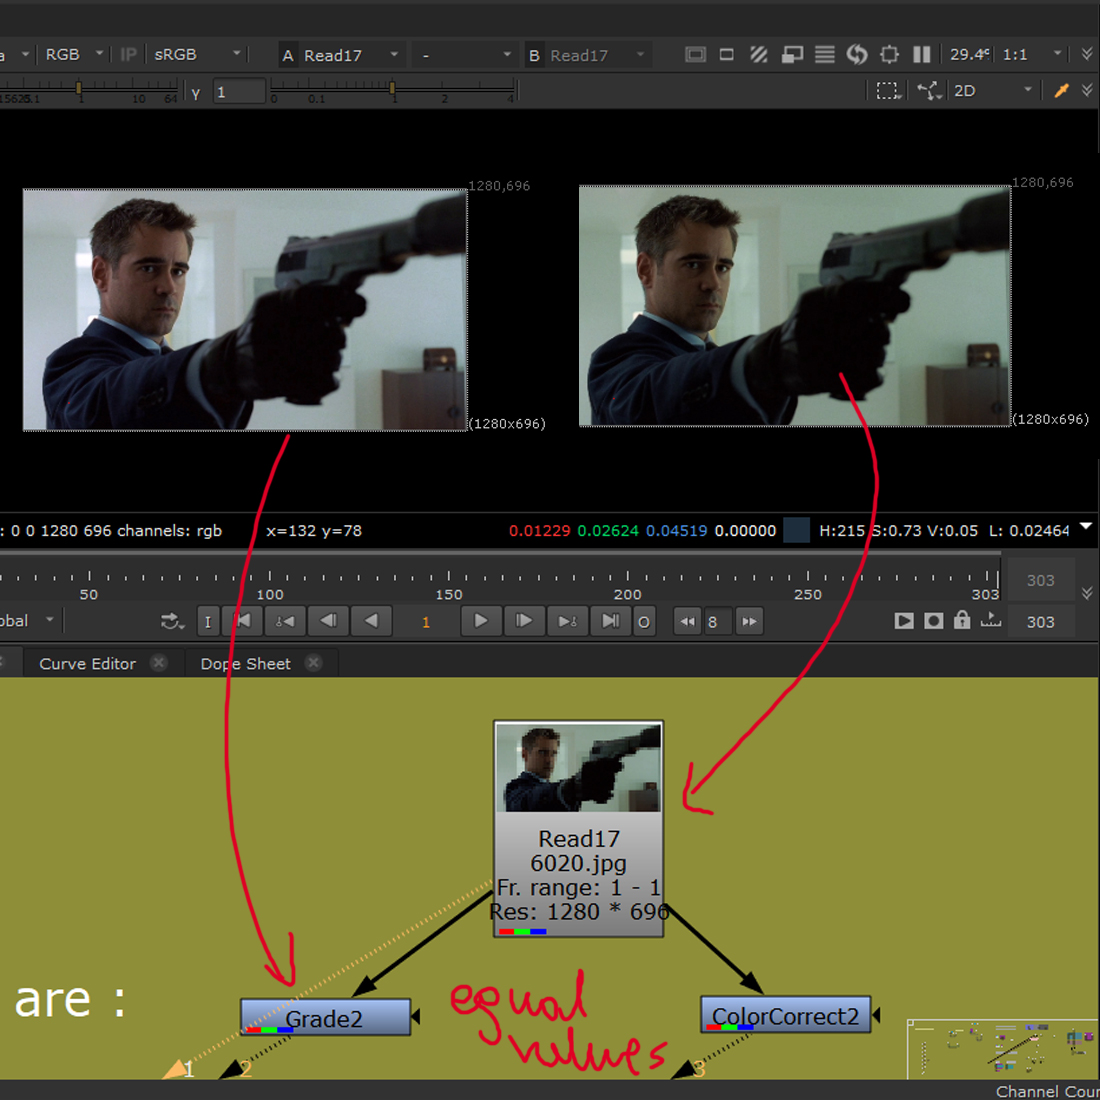The height and width of the screenshot is (1100, 1100).
Task: Expand second toolbar row double-chevron beside eyedropper
Action: (x=1087, y=90)
